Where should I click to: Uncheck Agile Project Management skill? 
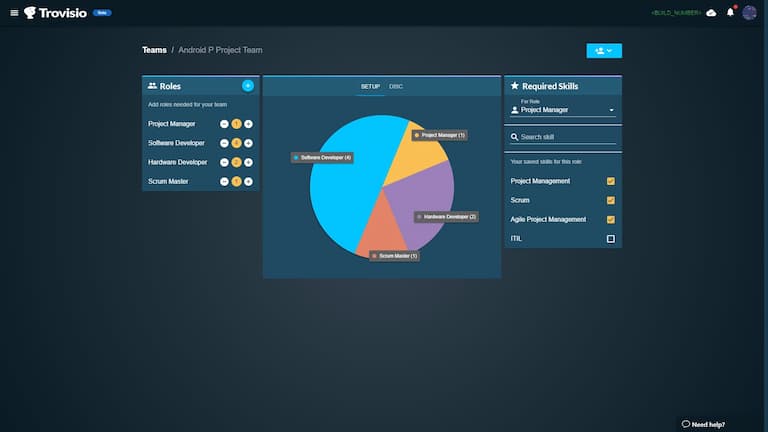[x=611, y=219]
